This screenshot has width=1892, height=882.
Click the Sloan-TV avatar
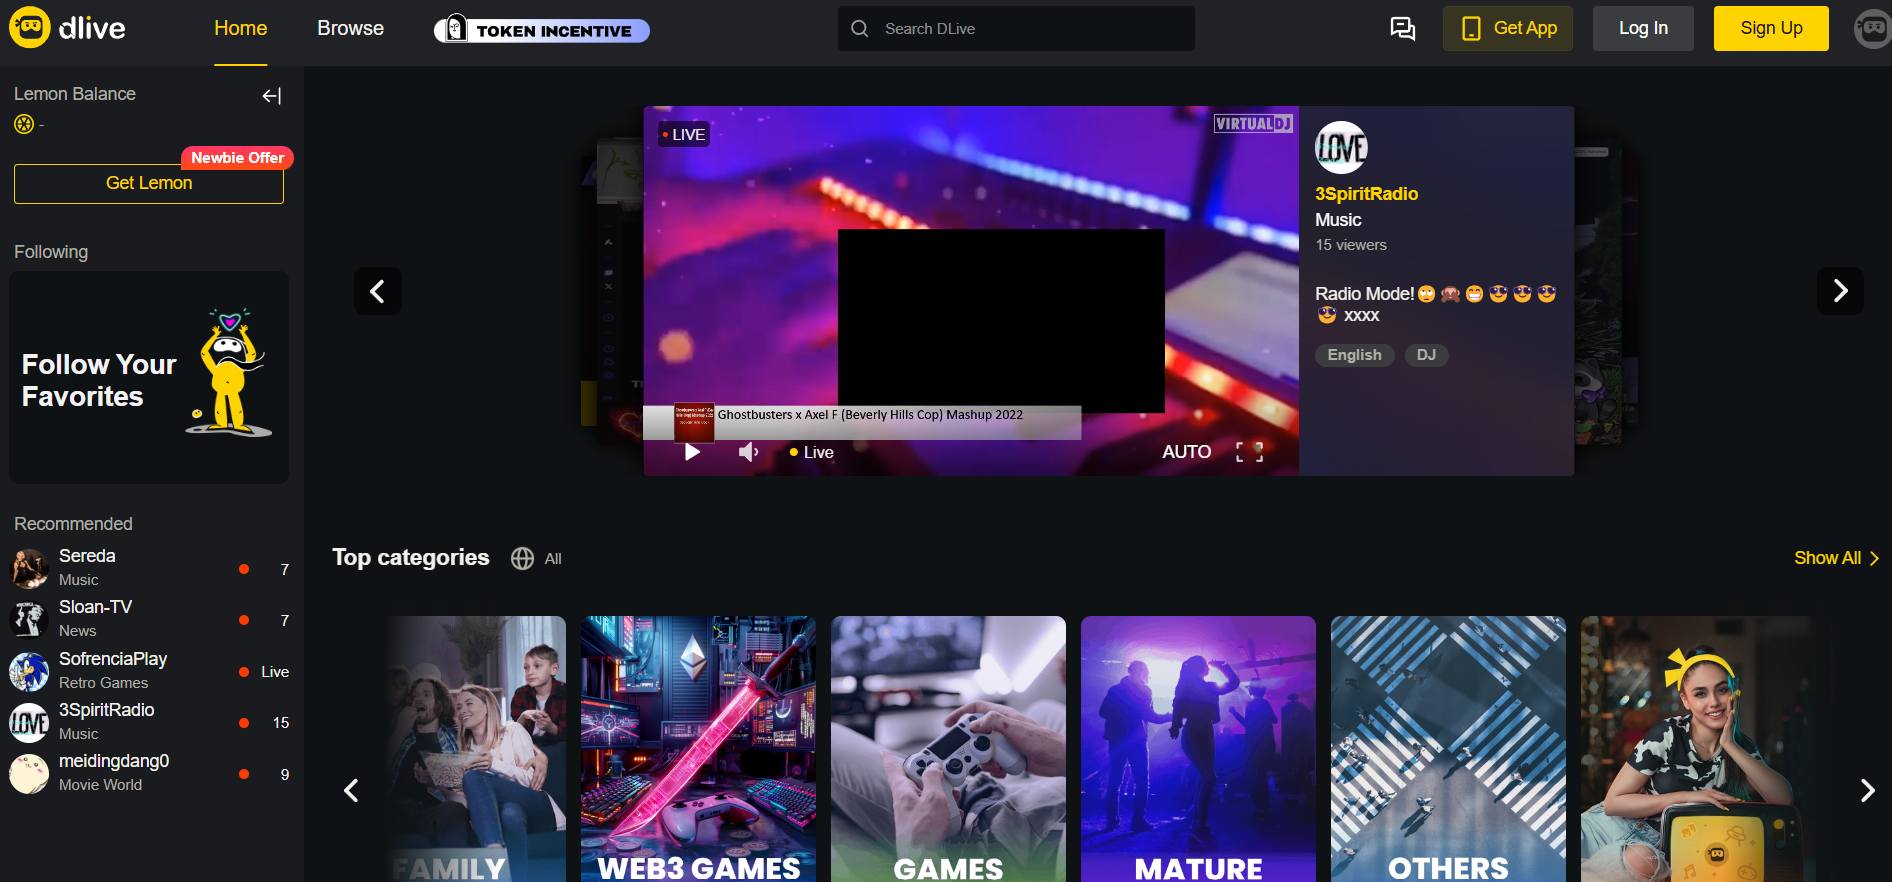(x=29, y=619)
